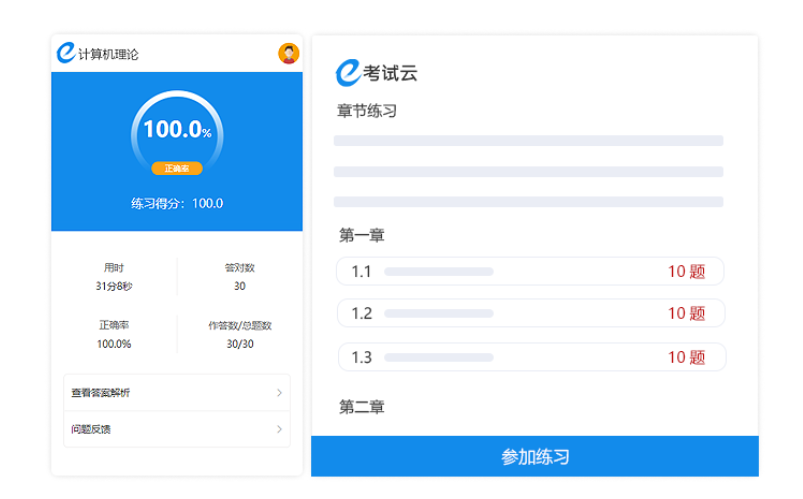Click the 100.0% circular progress ring

click(177, 131)
